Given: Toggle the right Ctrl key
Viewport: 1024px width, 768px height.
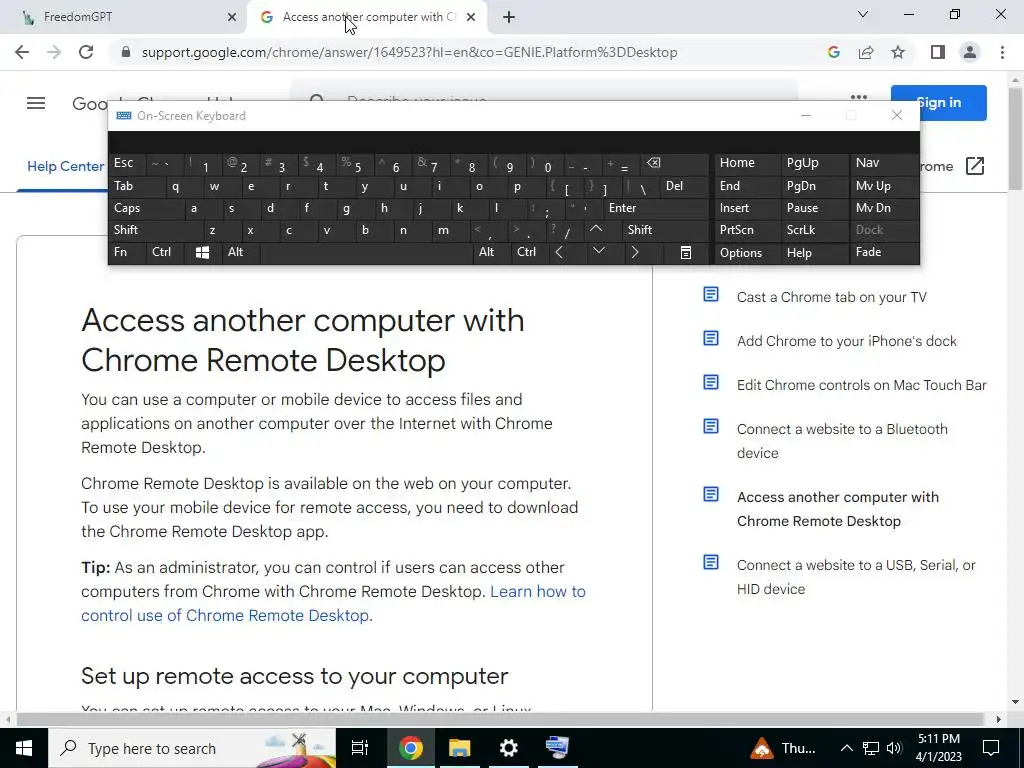Looking at the screenshot, I should coord(530,252).
